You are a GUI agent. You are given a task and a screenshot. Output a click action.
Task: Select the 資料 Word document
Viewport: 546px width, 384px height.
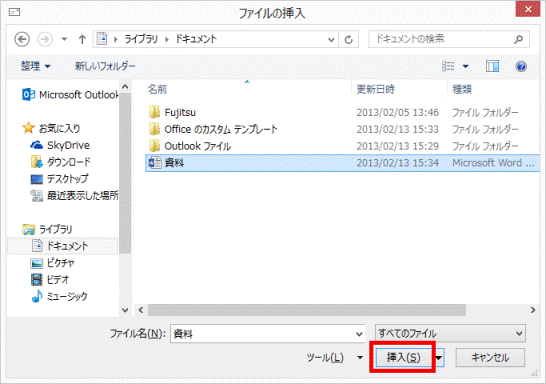342,163
